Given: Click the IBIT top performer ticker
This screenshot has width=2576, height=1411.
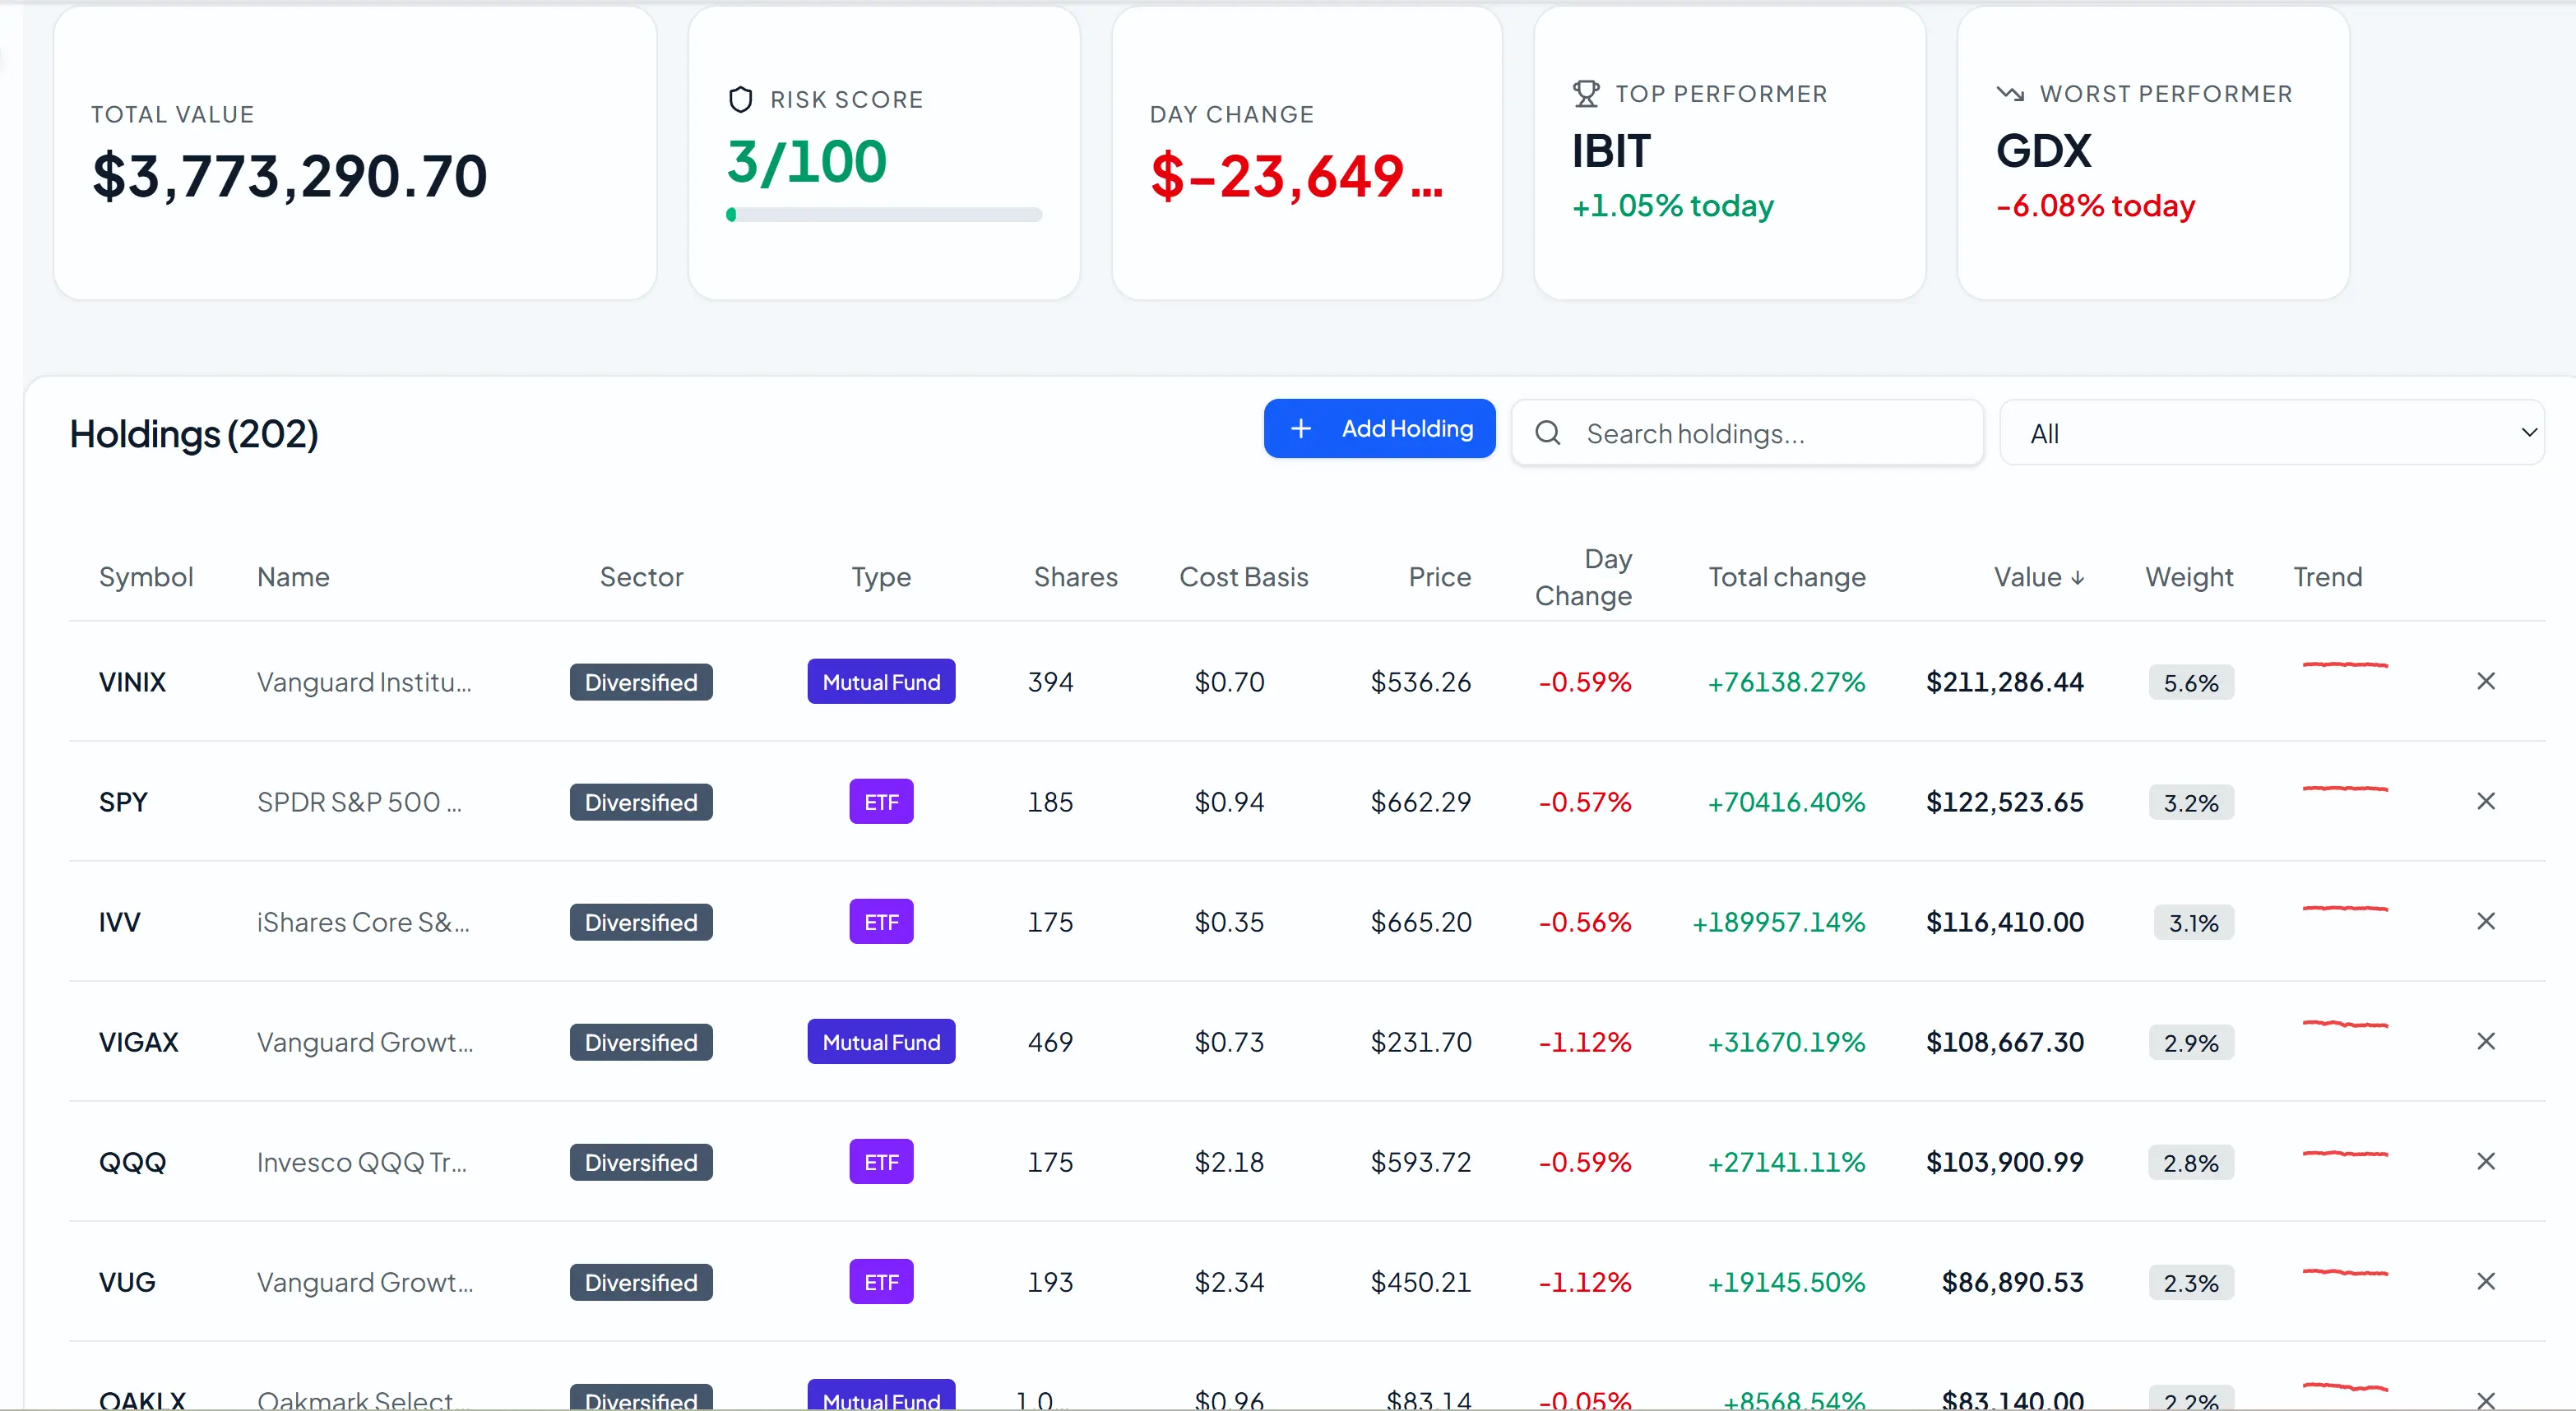Looking at the screenshot, I should point(1610,151).
